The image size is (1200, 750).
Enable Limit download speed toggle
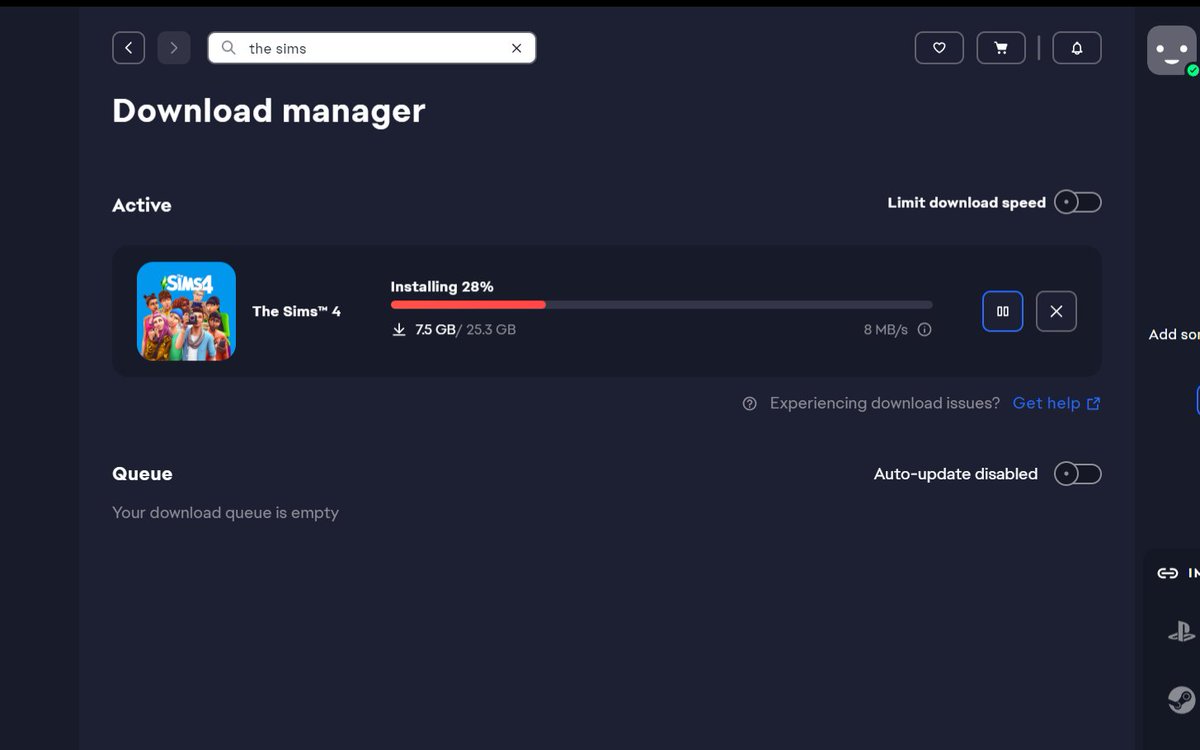point(1078,202)
